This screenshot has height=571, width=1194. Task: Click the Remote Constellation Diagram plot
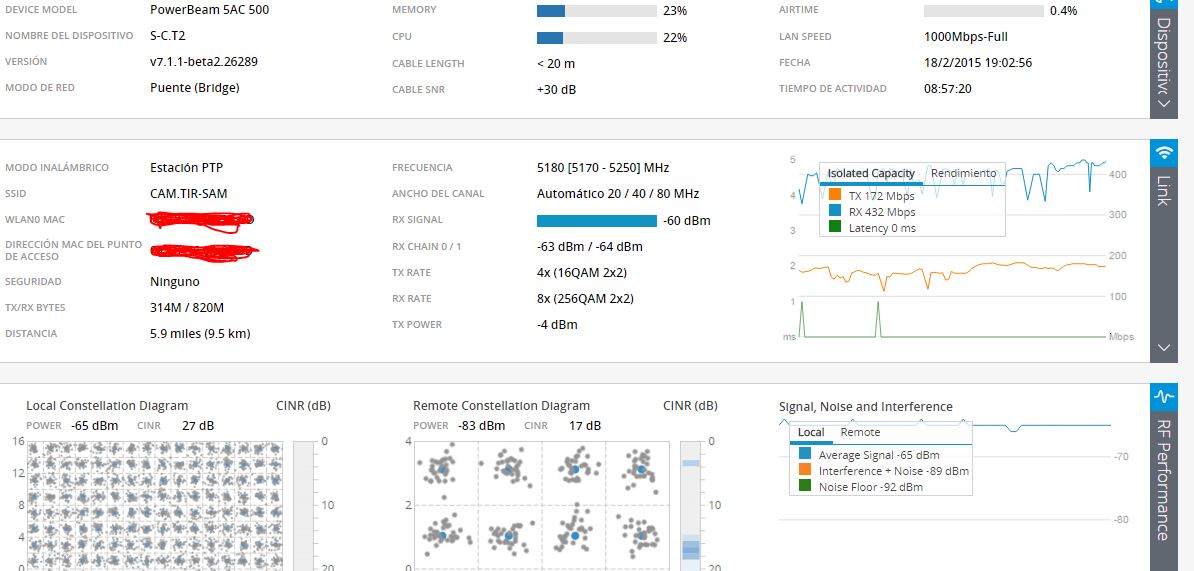click(x=541, y=505)
